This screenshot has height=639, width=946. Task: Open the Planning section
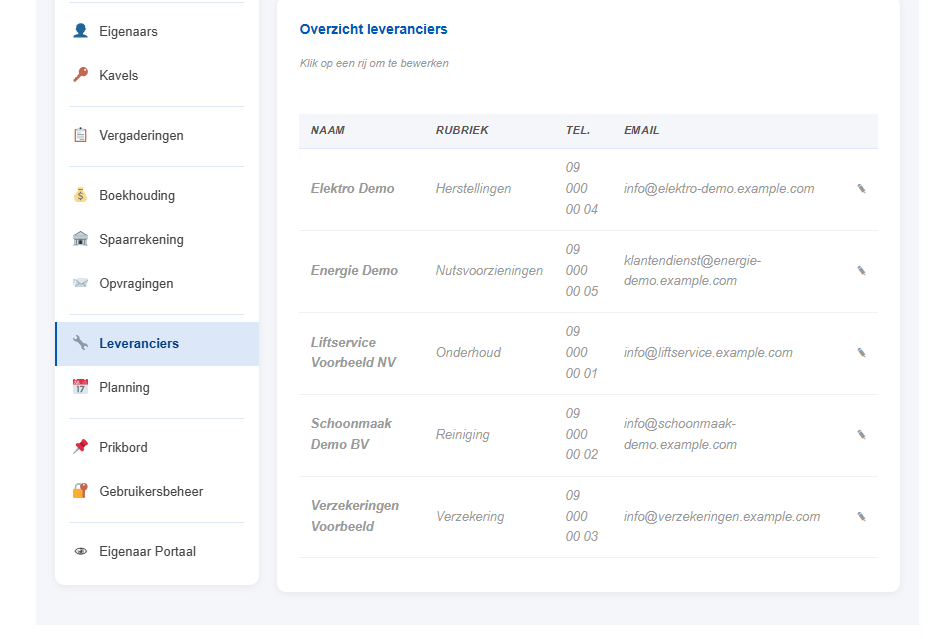(x=157, y=387)
